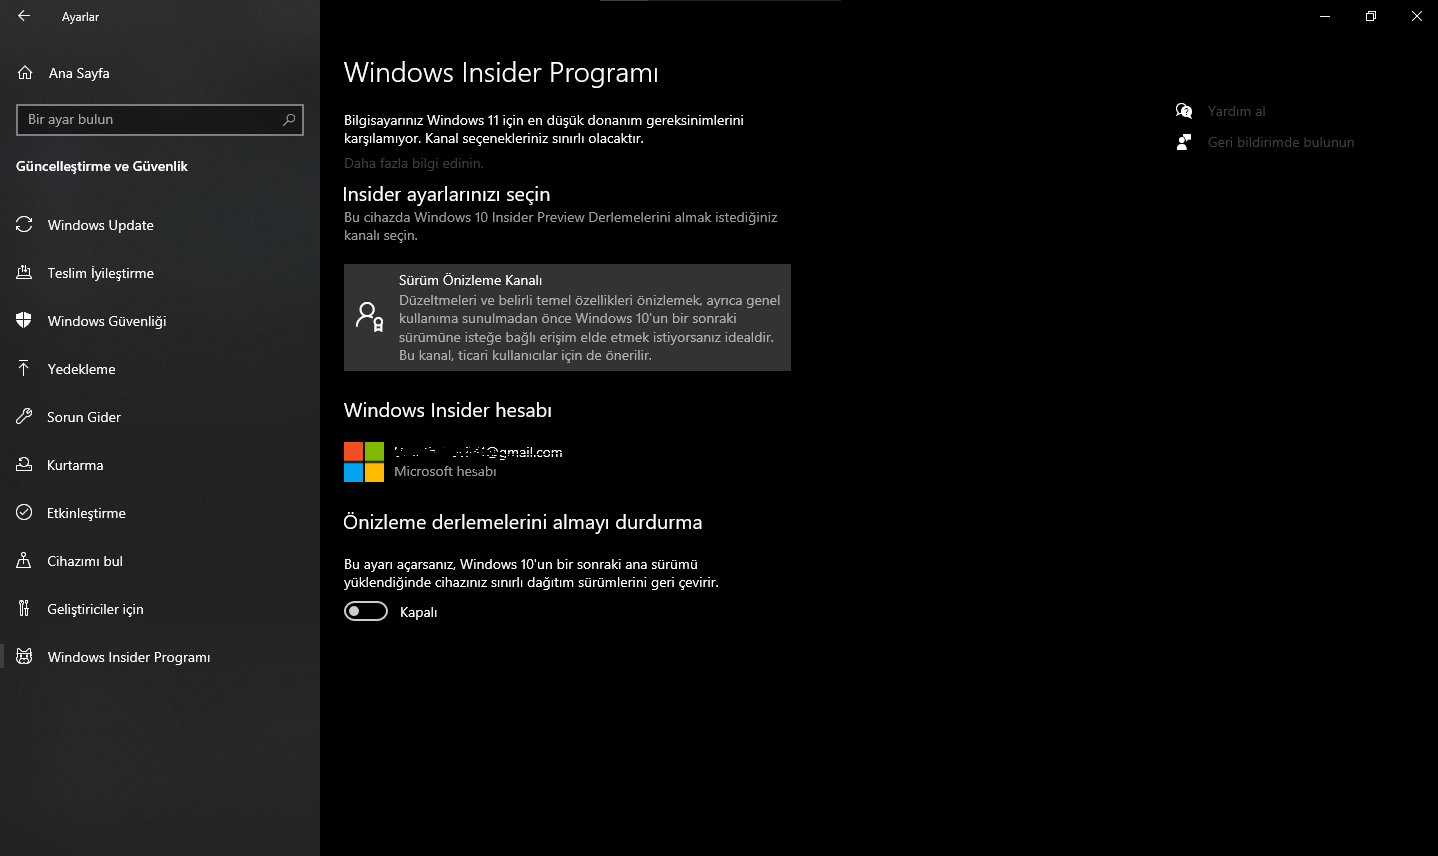Click the Yedekleme upload arrow icon
This screenshot has width=1438, height=856.
pos(24,369)
